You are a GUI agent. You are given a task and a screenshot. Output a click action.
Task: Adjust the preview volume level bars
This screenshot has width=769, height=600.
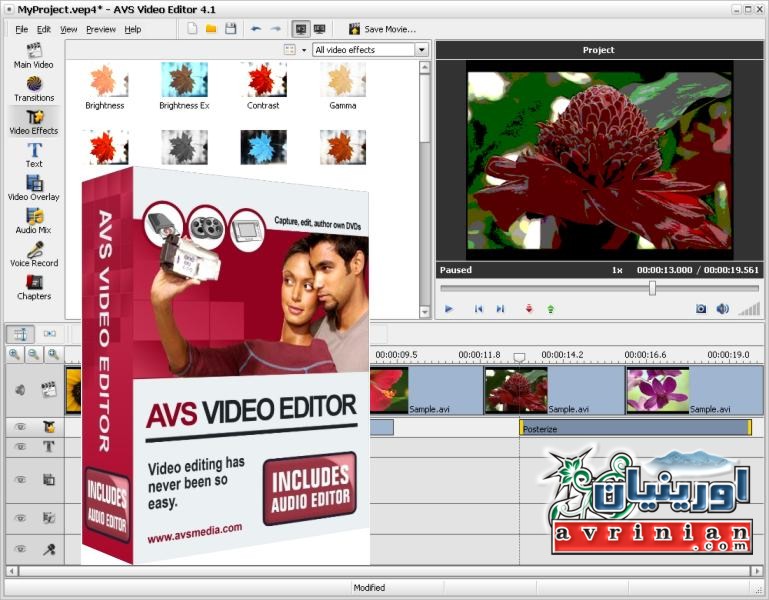(x=749, y=309)
